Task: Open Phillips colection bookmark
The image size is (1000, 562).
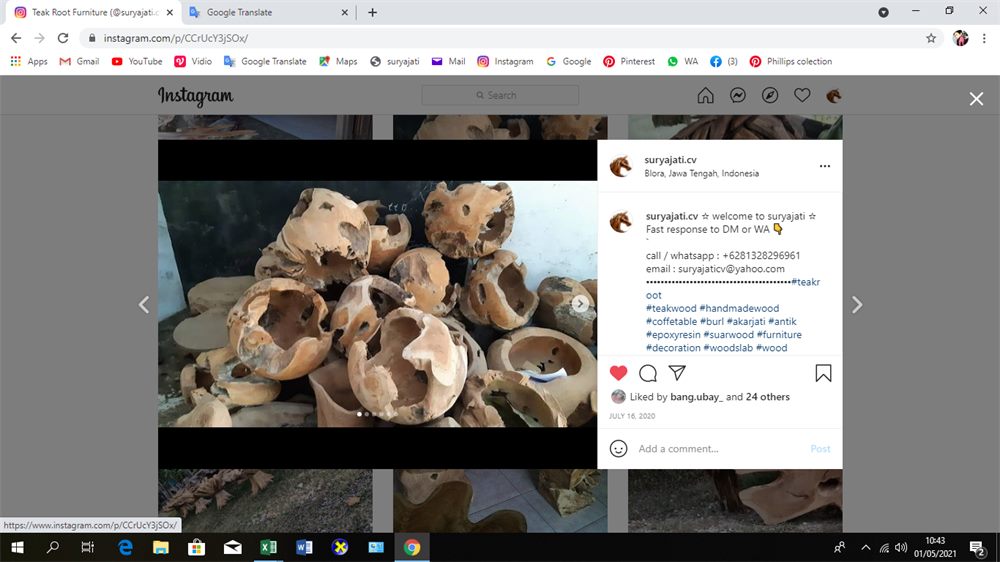Action: (x=791, y=61)
